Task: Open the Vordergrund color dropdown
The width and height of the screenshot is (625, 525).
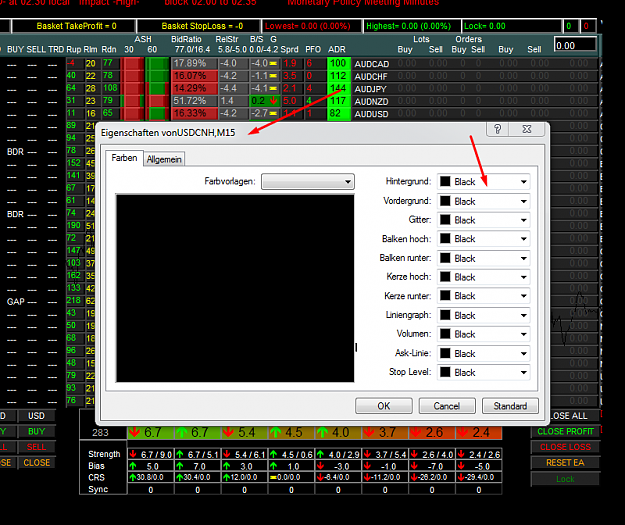Action: click(x=483, y=201)
